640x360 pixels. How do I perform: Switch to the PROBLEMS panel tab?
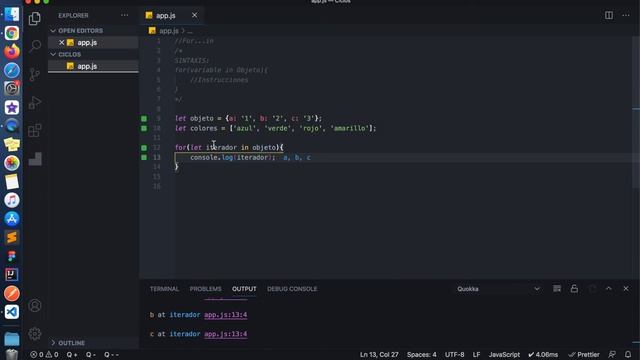(205, 289)
